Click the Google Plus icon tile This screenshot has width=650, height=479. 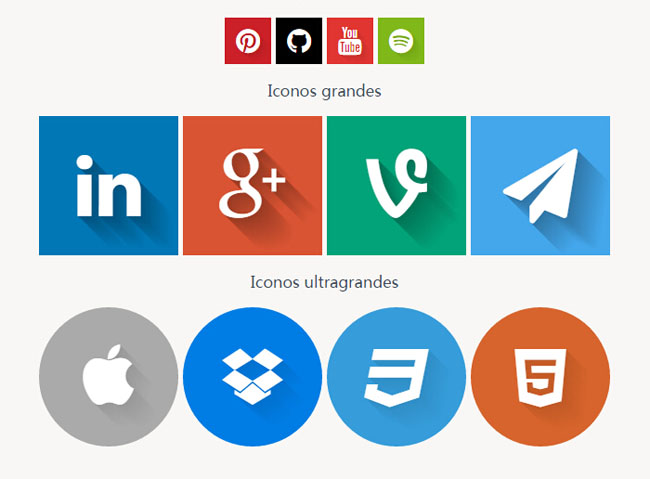point(252,185)
